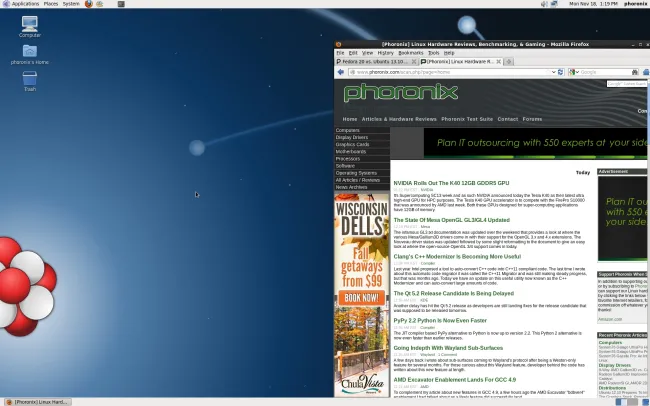Image resolution: width=650 pixels, height=406 pixels.
Task: Open the Forums nav link
Action: (x=532, y=119)
